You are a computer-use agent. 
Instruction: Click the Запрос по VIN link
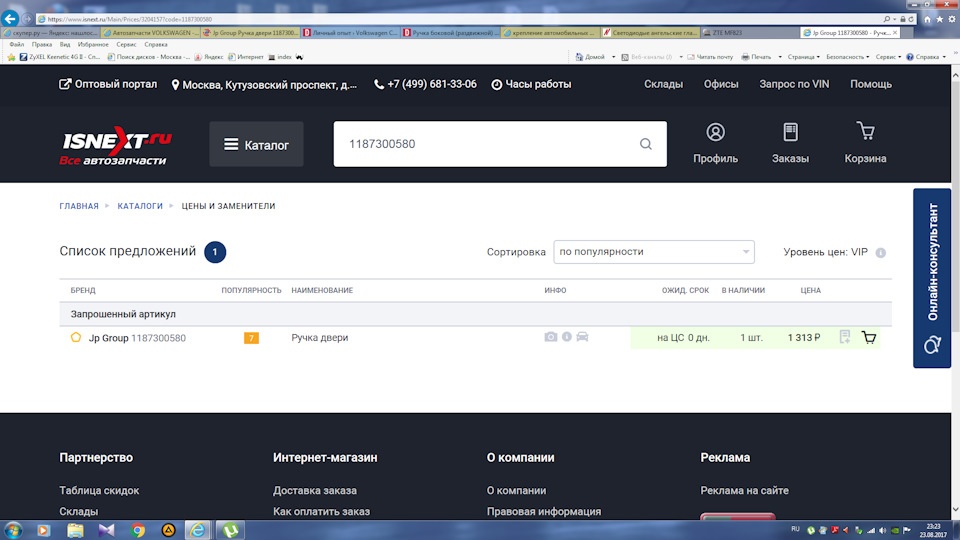(794, 85)
